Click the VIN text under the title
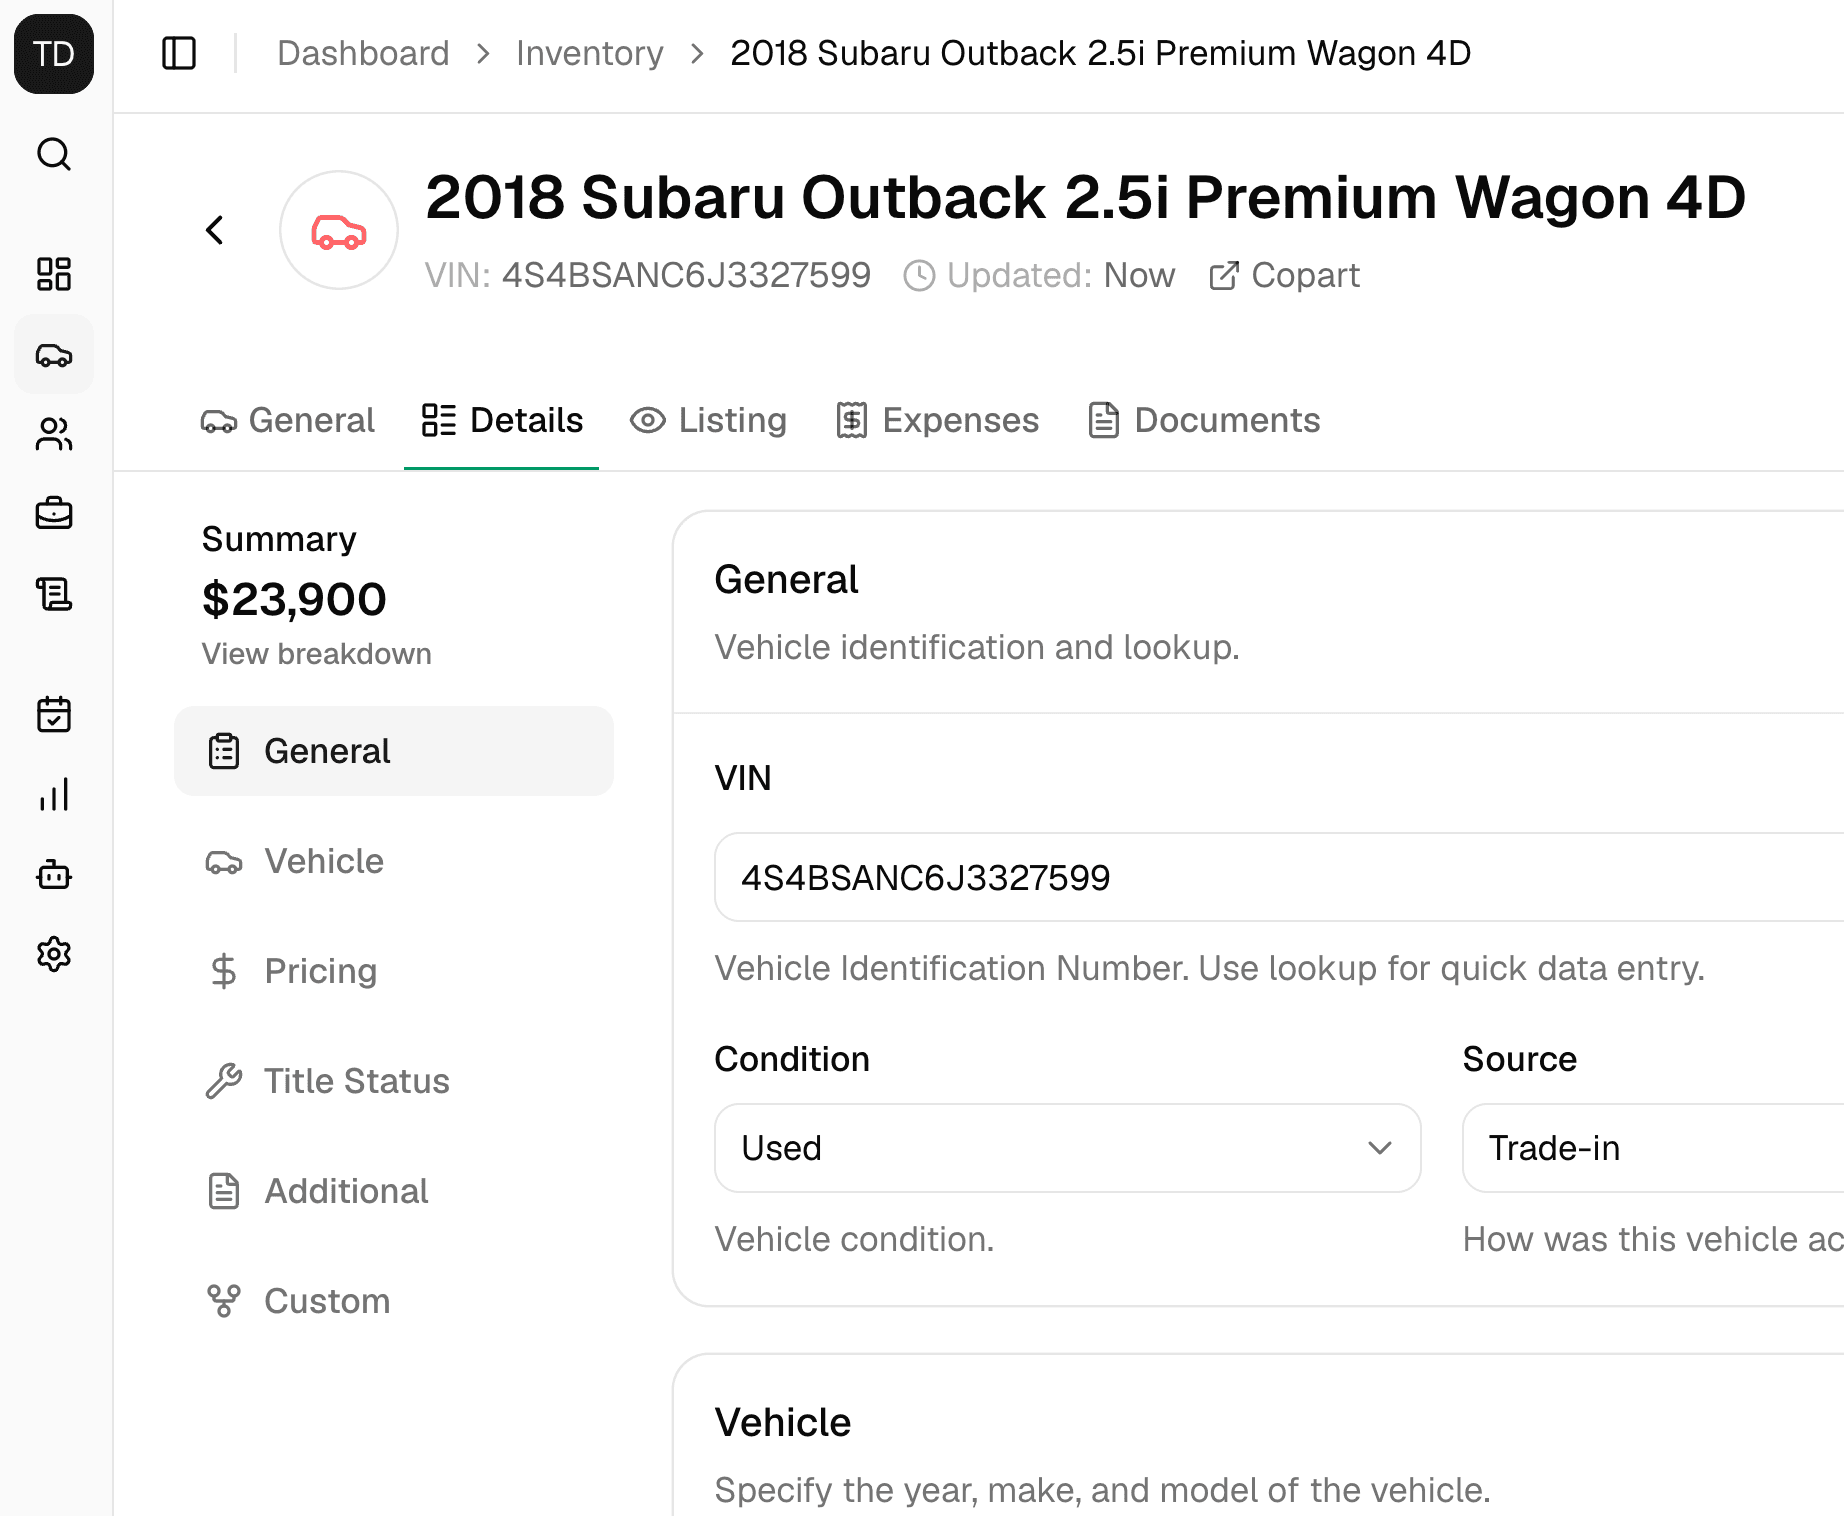This screenshot has width=1844, height=1516. 648,275
